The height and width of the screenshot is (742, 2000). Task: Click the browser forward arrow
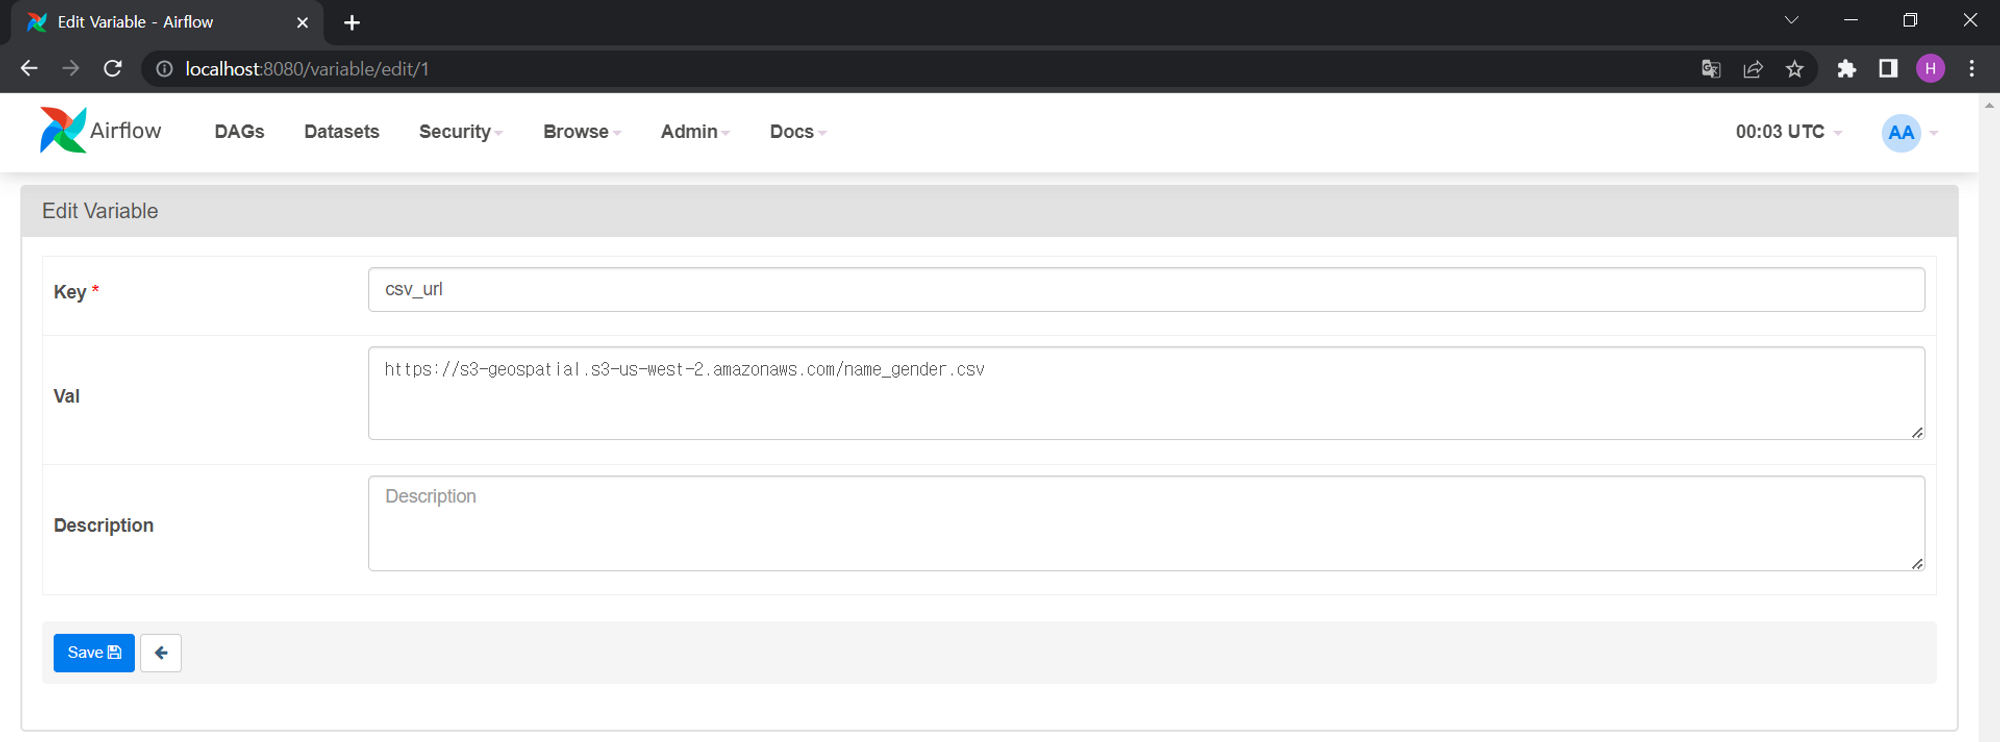[70, 68]
